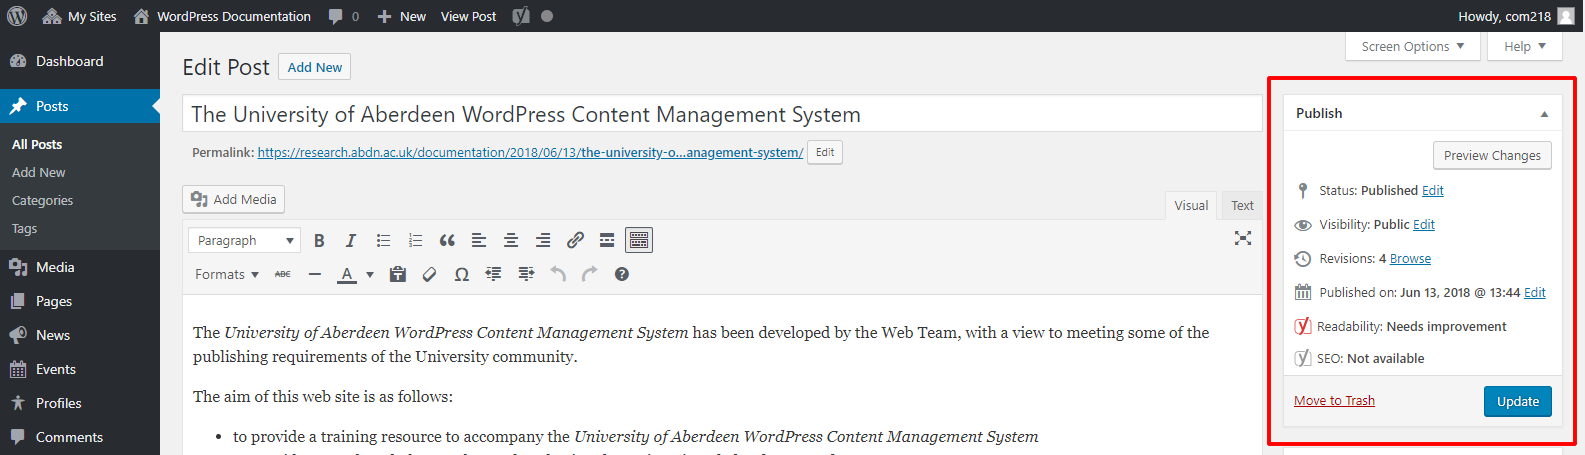
Task: Toggle bulleted list formatting
Action: pyautogui.click(x=383, y=240)
